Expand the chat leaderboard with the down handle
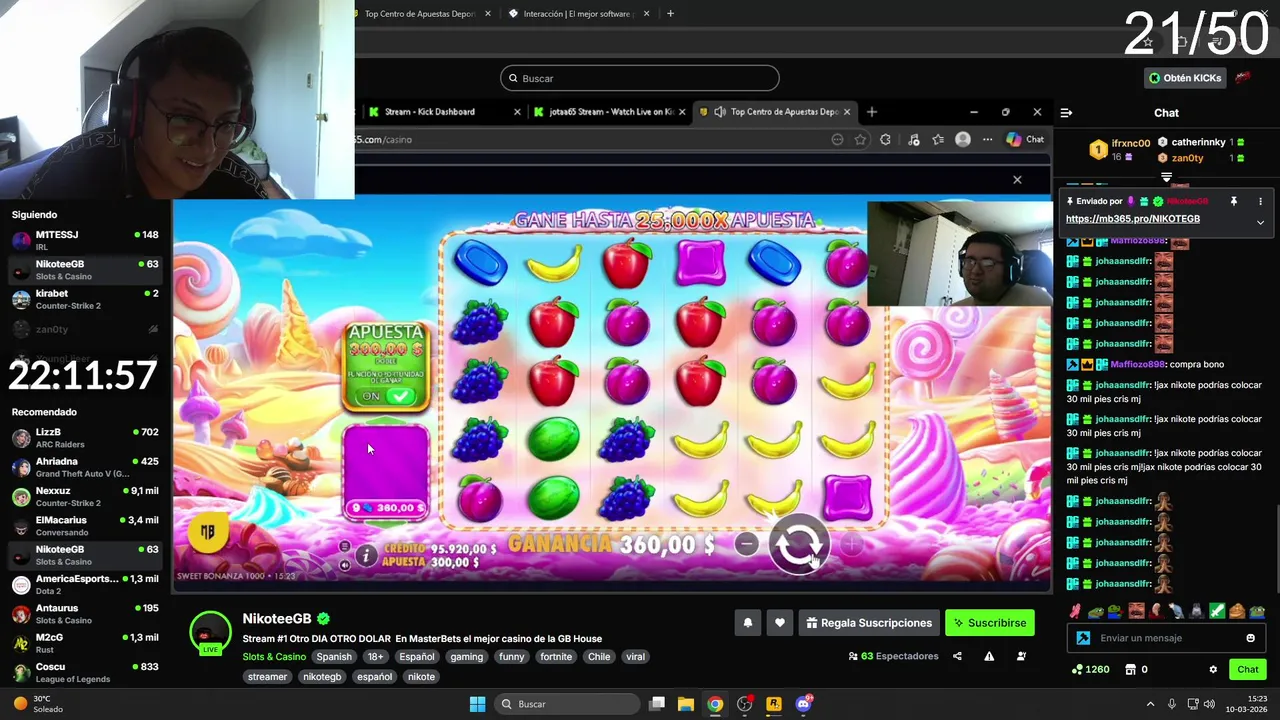This screenshot has width=1280, height=720. tap(1166, 177)
